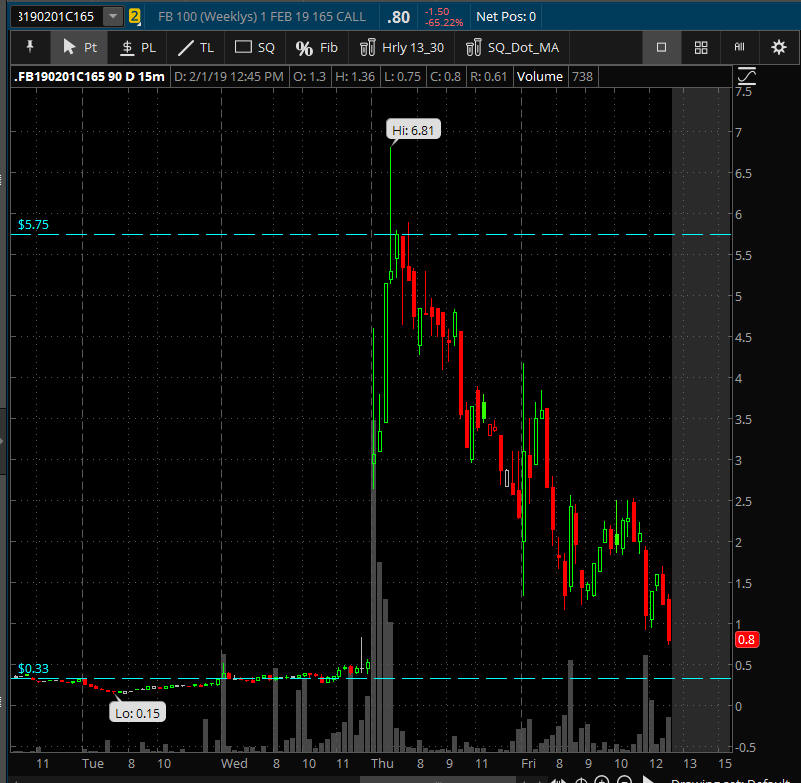This screenshot has width=801, height=783.
Task: Click the Volume study label
Action: 539,77
